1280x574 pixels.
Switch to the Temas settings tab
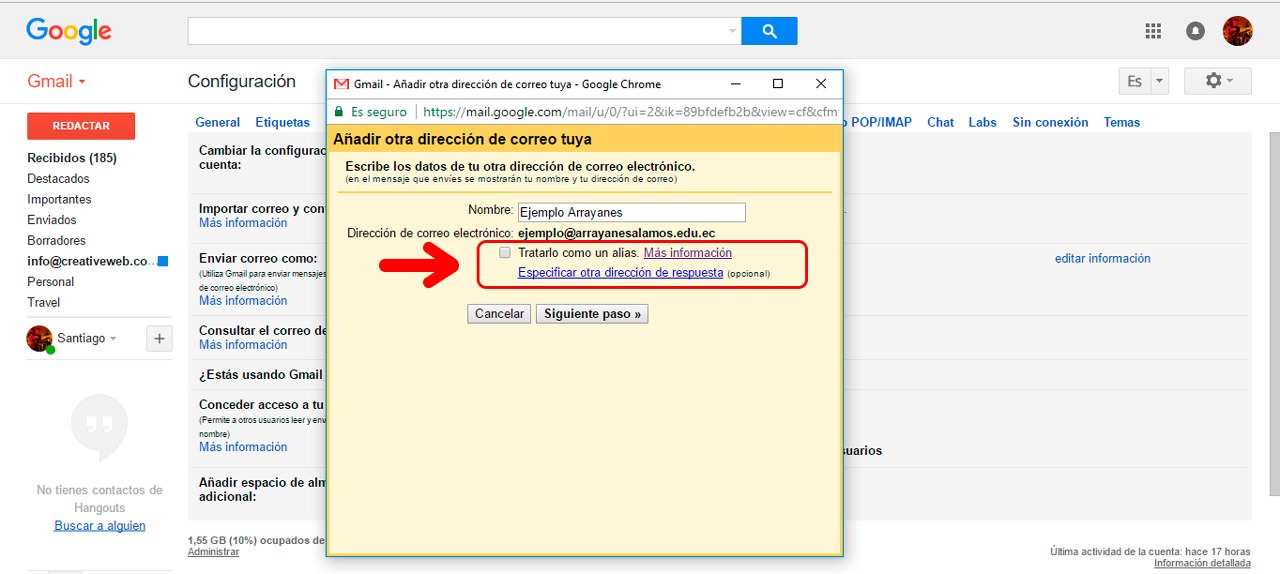1122,122
